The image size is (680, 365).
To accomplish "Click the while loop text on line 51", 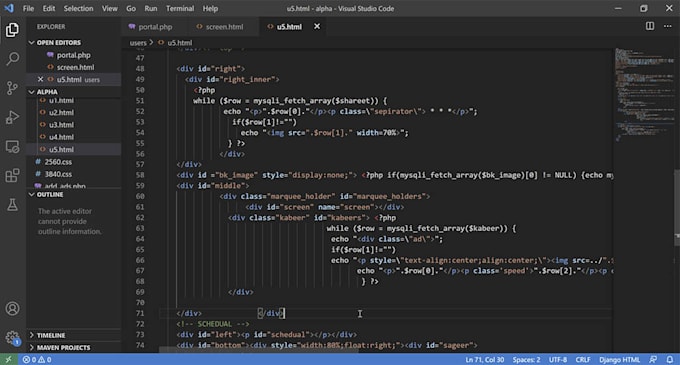I will [290, 101].
